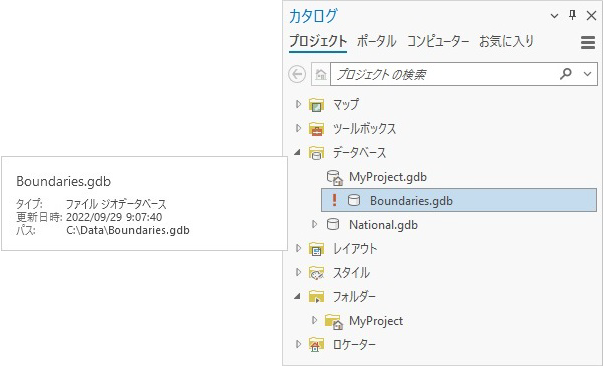This screenshot has width=603, height=366.
Task: Collapse the データベース node
Action: tap(297, 153)
